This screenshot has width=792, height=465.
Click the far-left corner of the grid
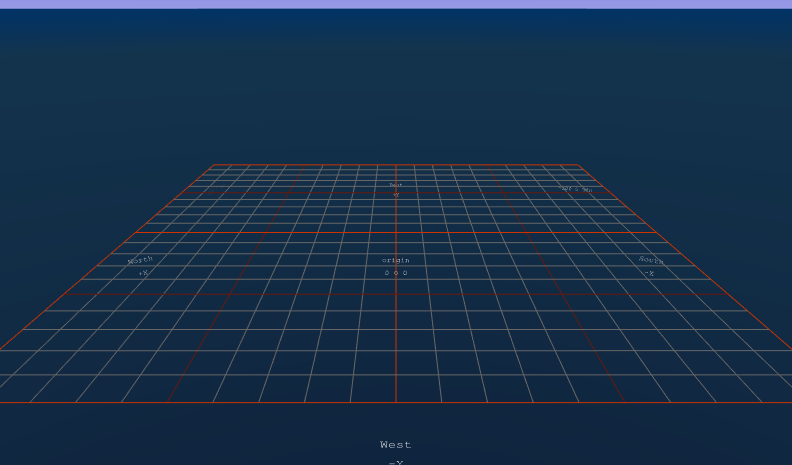(x=214, y=165)
